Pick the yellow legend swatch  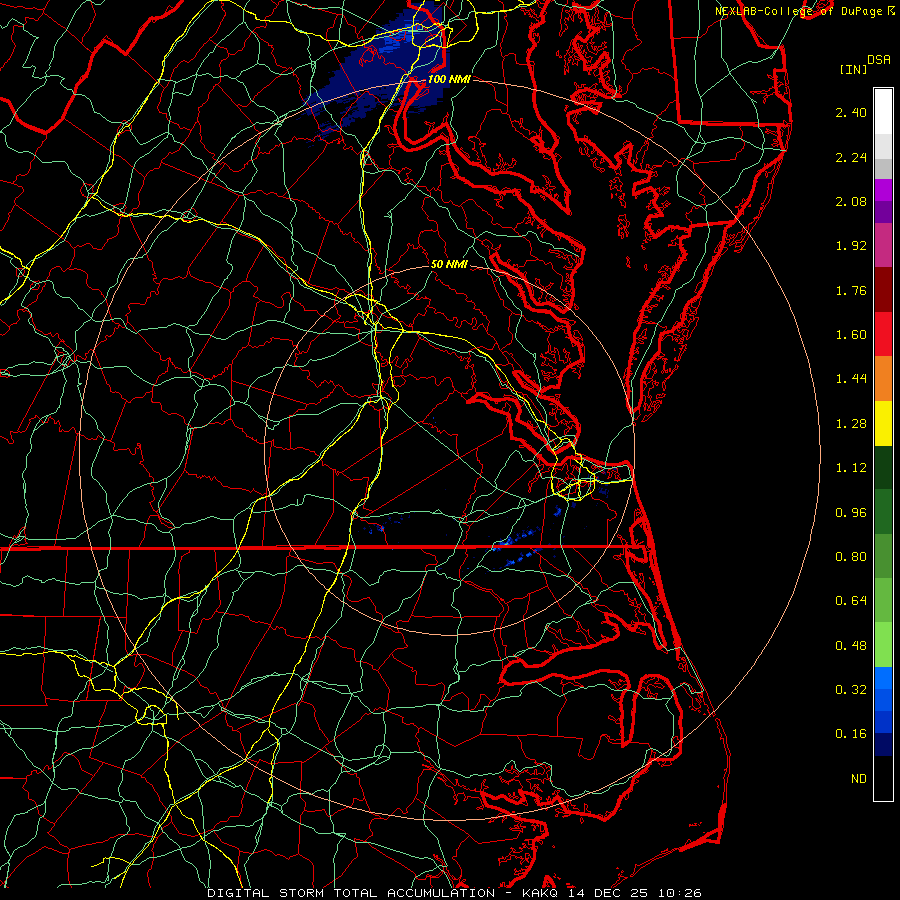(x=883, y=424)
